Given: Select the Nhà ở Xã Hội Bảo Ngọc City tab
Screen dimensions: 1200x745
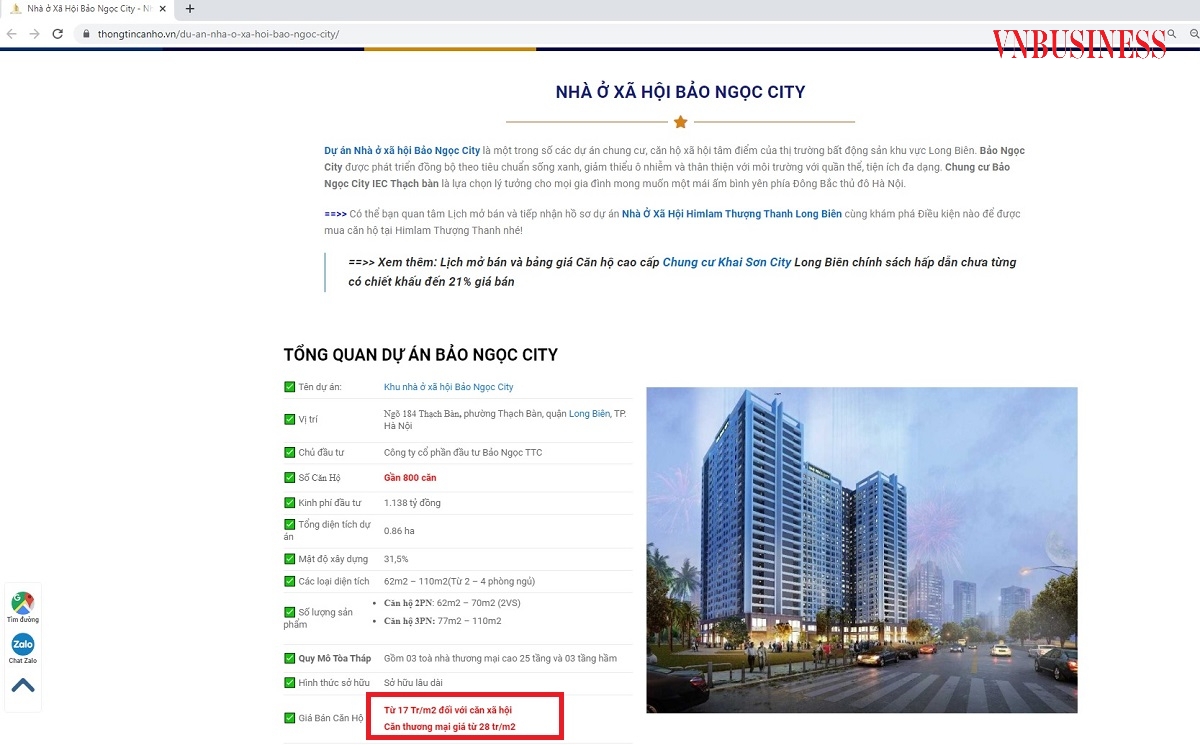Looking at the screenshot, I should (x=90, y=10).
